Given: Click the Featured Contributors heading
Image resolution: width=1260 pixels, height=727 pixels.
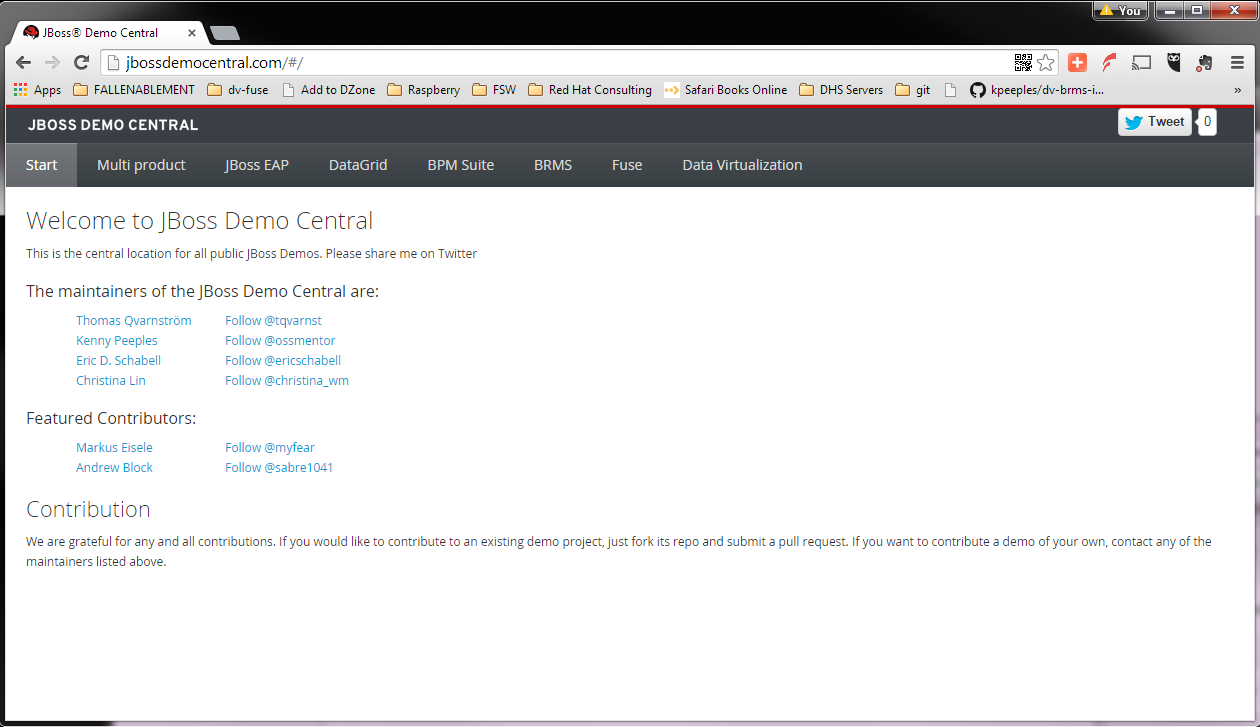Looking at the screenshot, I should [x=111, y=418].
